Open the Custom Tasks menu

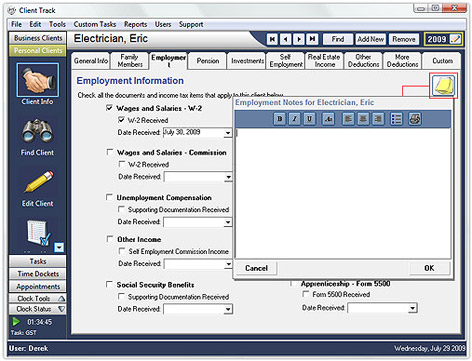(x=95, y=24)
